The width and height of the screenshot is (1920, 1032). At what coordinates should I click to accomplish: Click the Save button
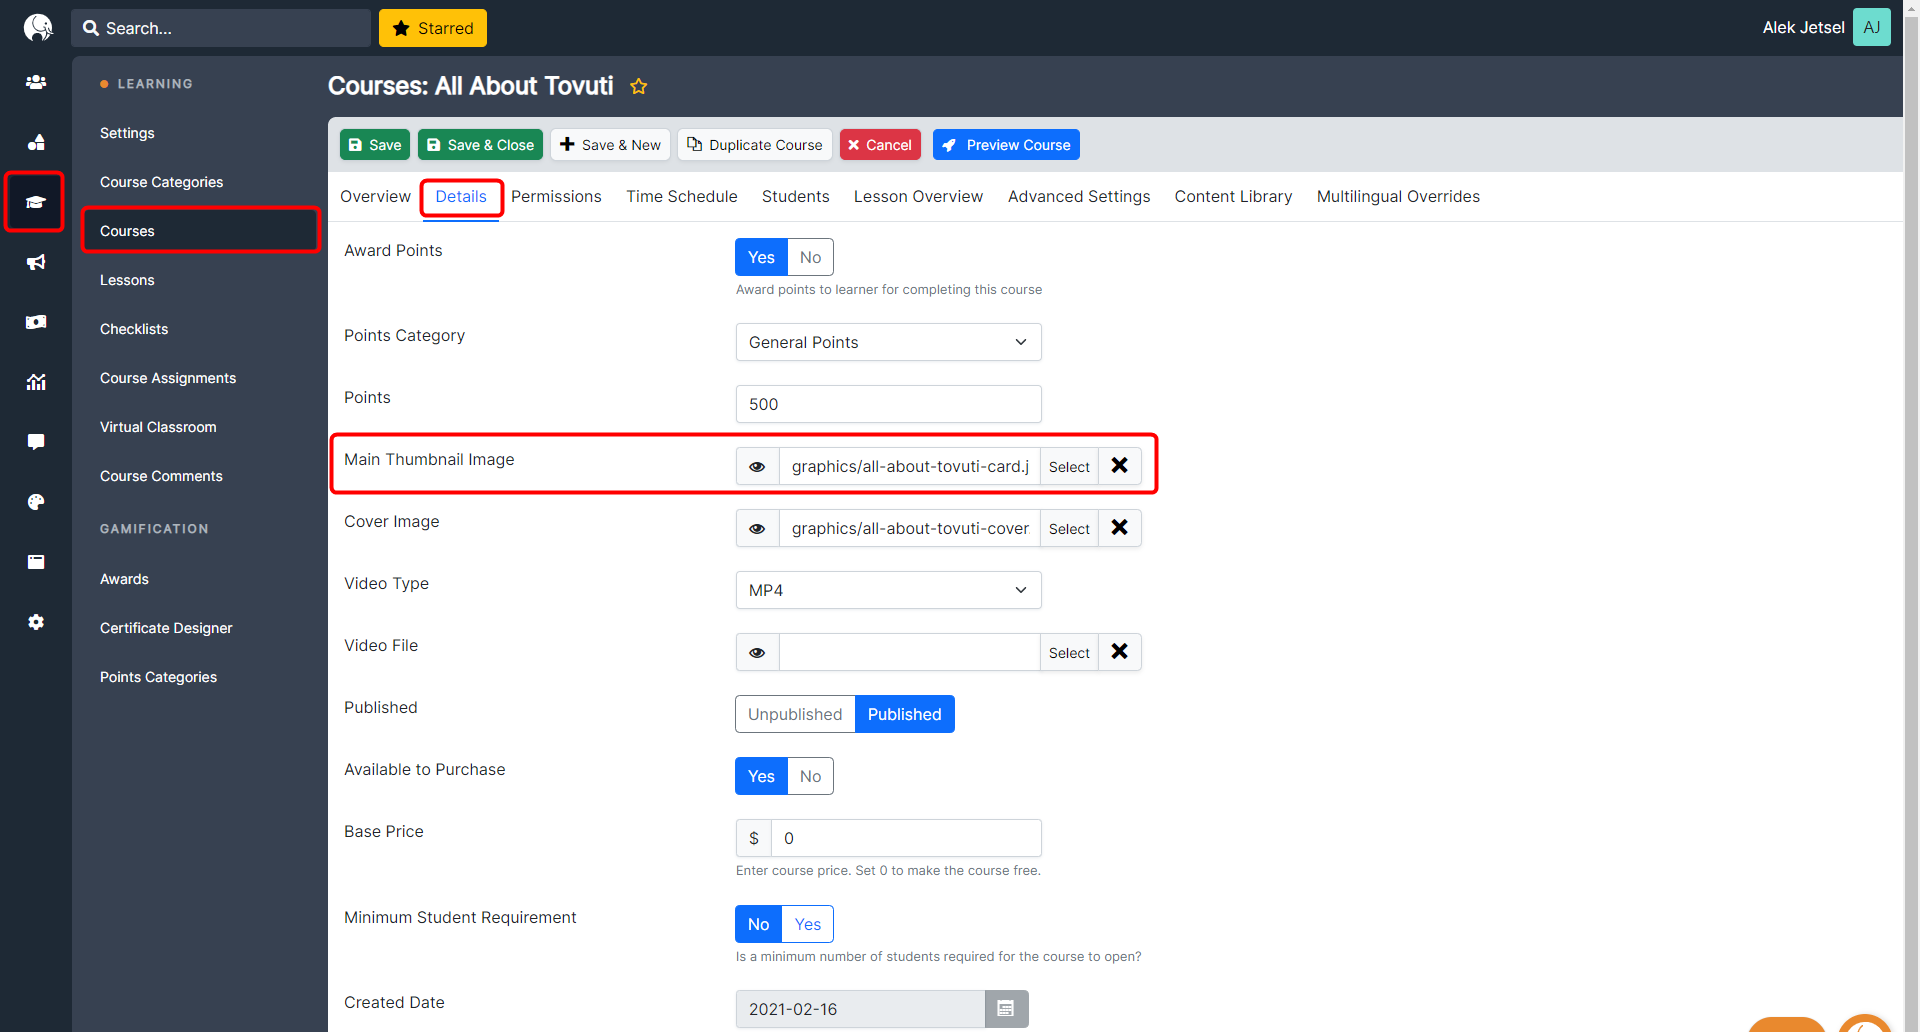coord(375,145)
